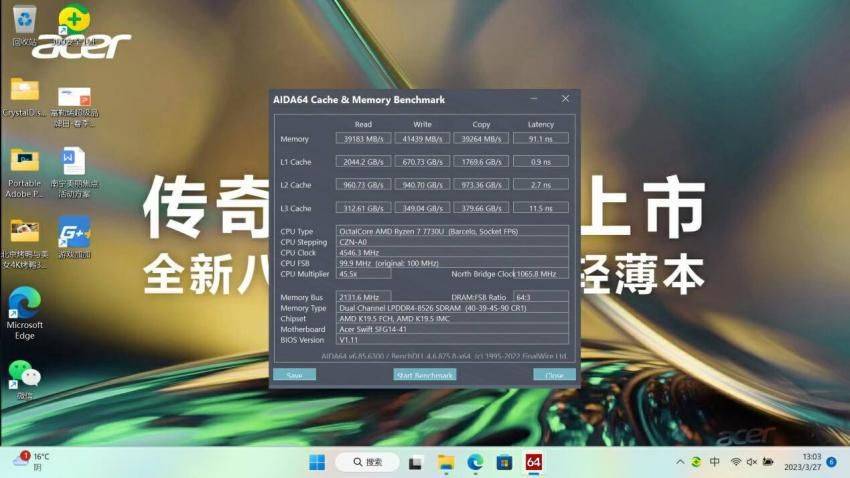Image resolution: width=850 pixels, height=478 pixels.
Task: Click the L3 Cache Copy value 379.66 GB/s
Action: click(x=481, y=208)
